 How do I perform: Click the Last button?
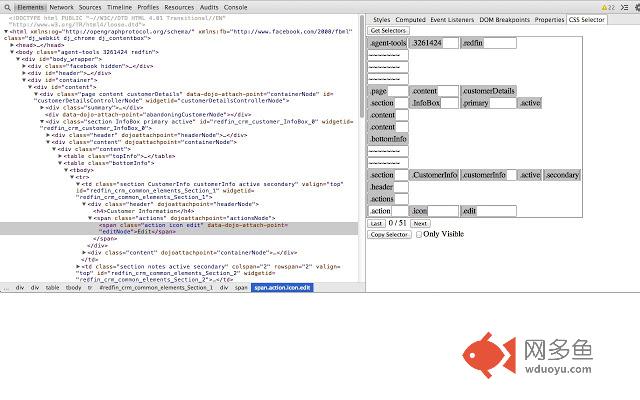(x=376, y=223)
